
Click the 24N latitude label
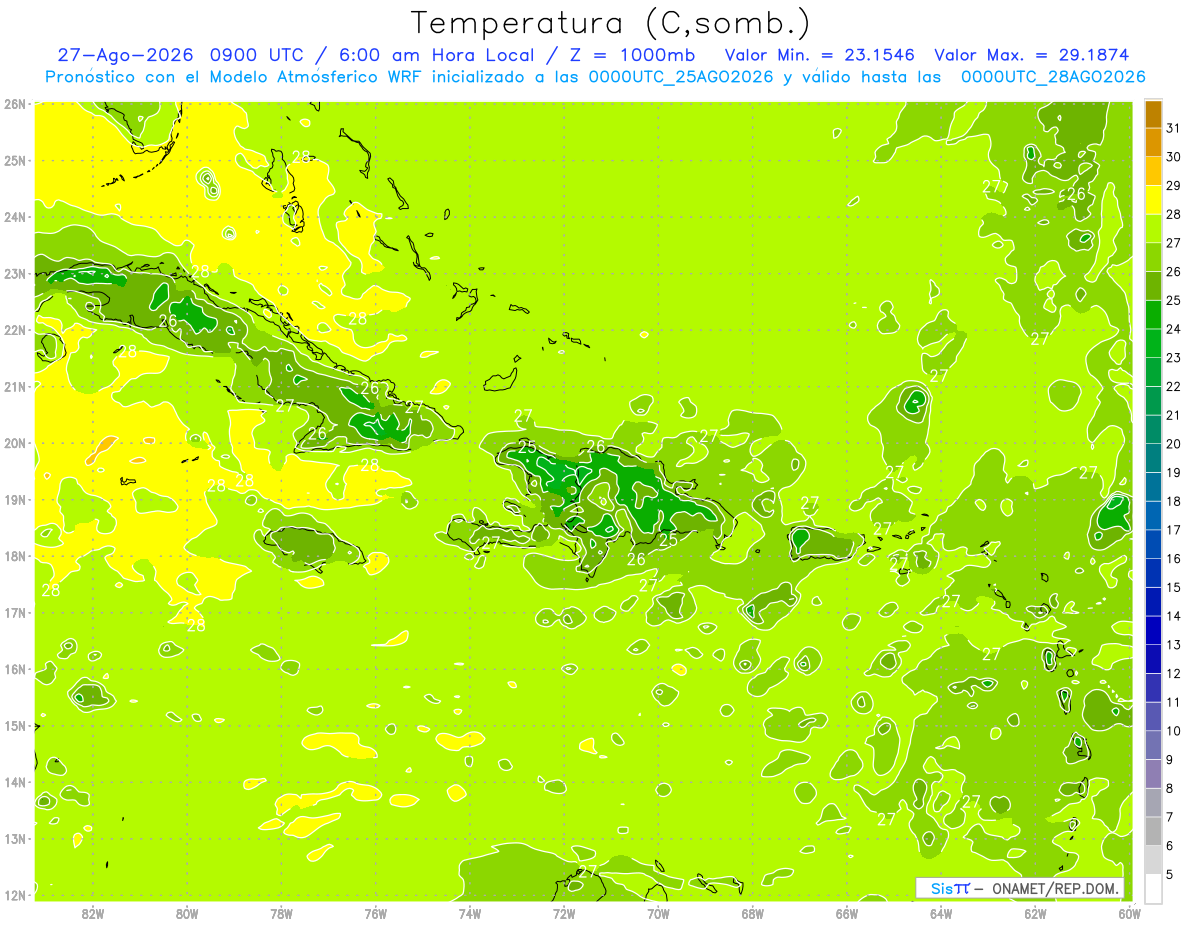pyautogui.click(x=15, y=217)
